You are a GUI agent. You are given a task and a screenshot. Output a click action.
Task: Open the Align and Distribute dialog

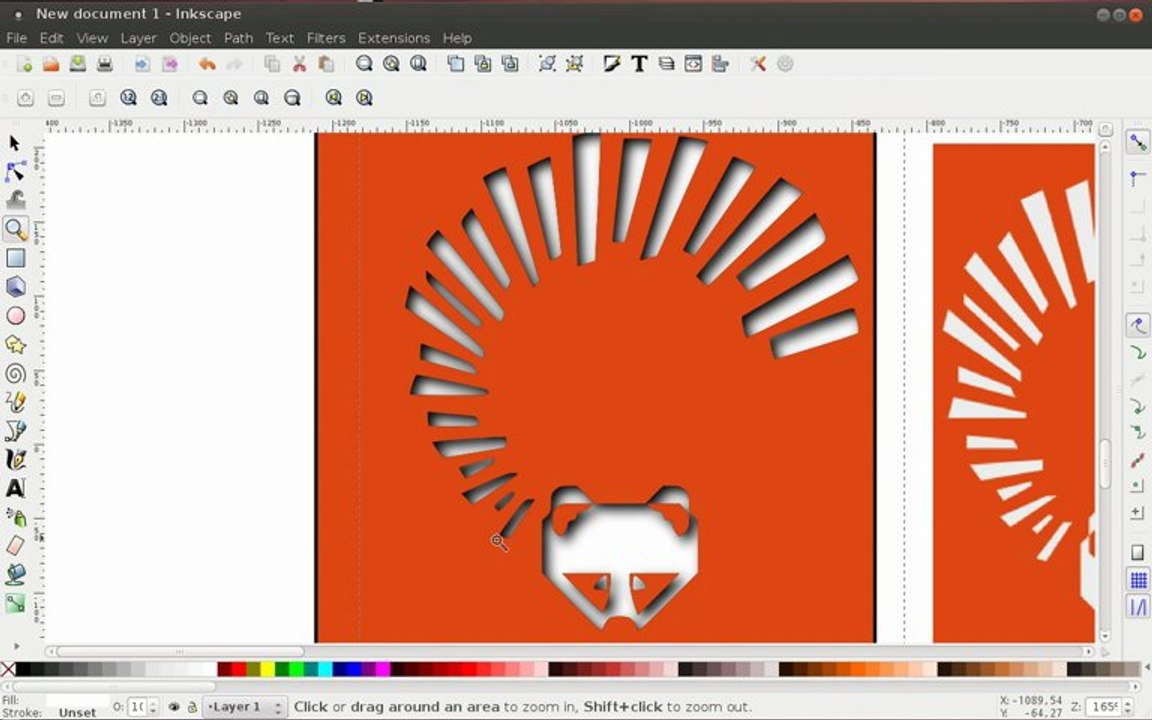(x=720, y=64)
